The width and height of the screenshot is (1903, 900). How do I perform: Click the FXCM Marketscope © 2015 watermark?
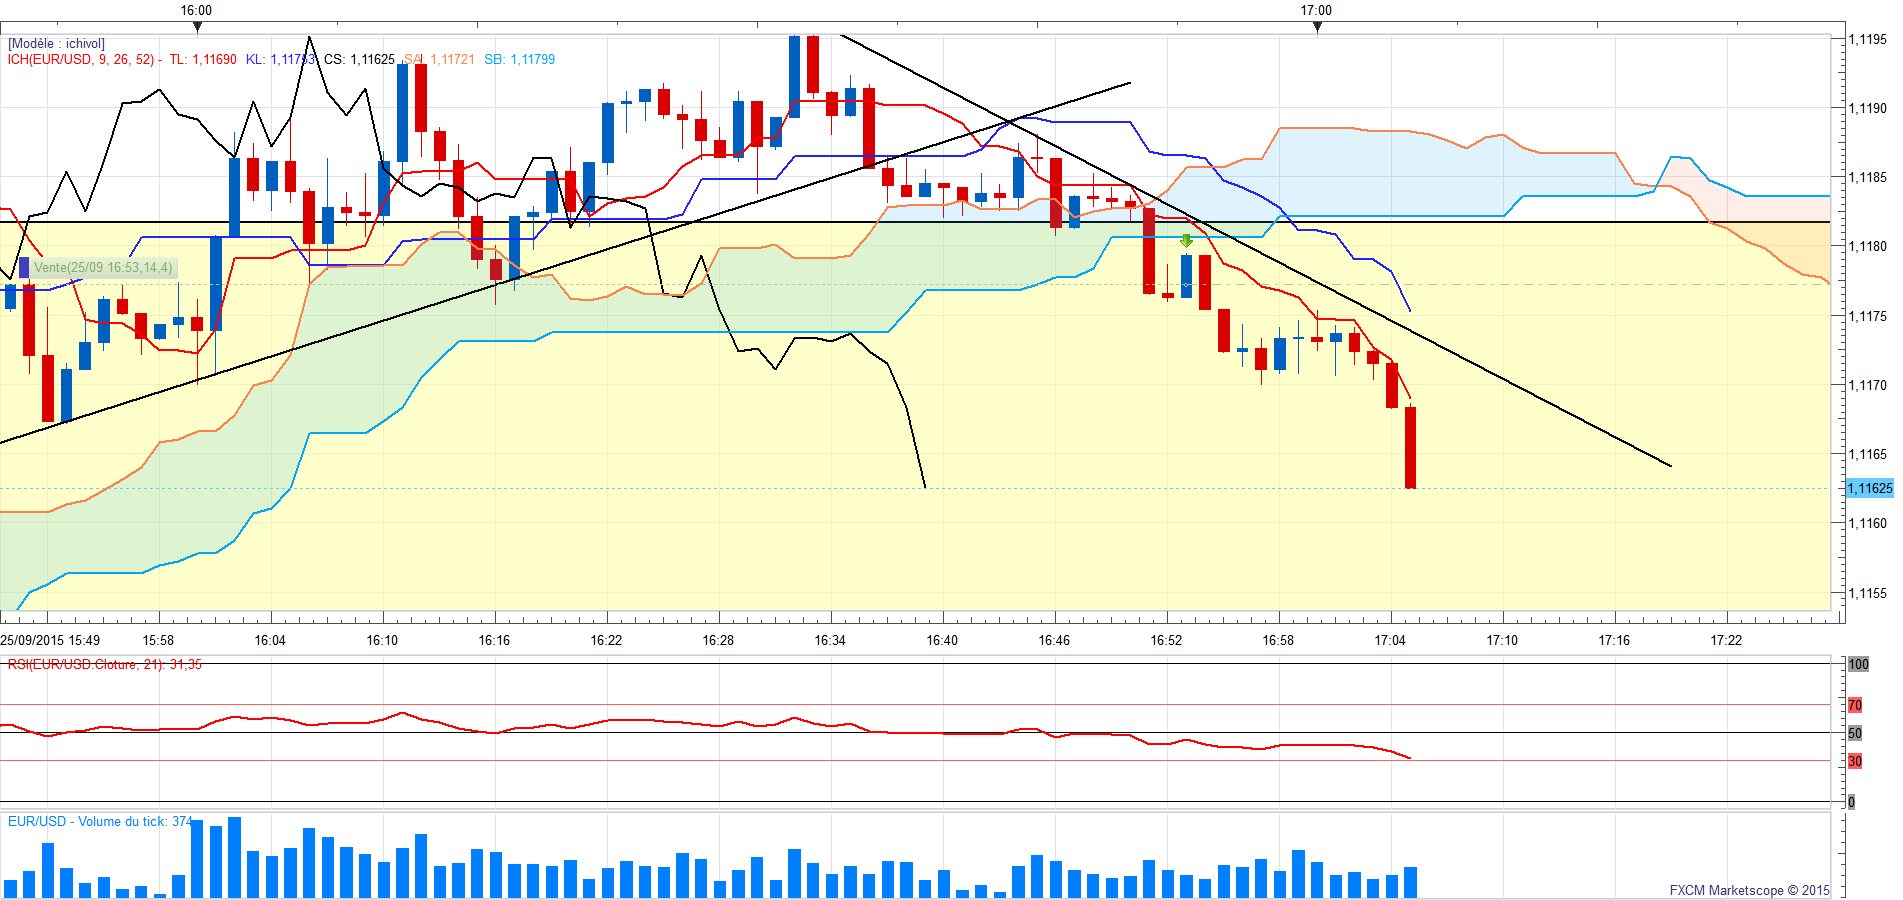pyautogui.click(x=1749, y=890)
